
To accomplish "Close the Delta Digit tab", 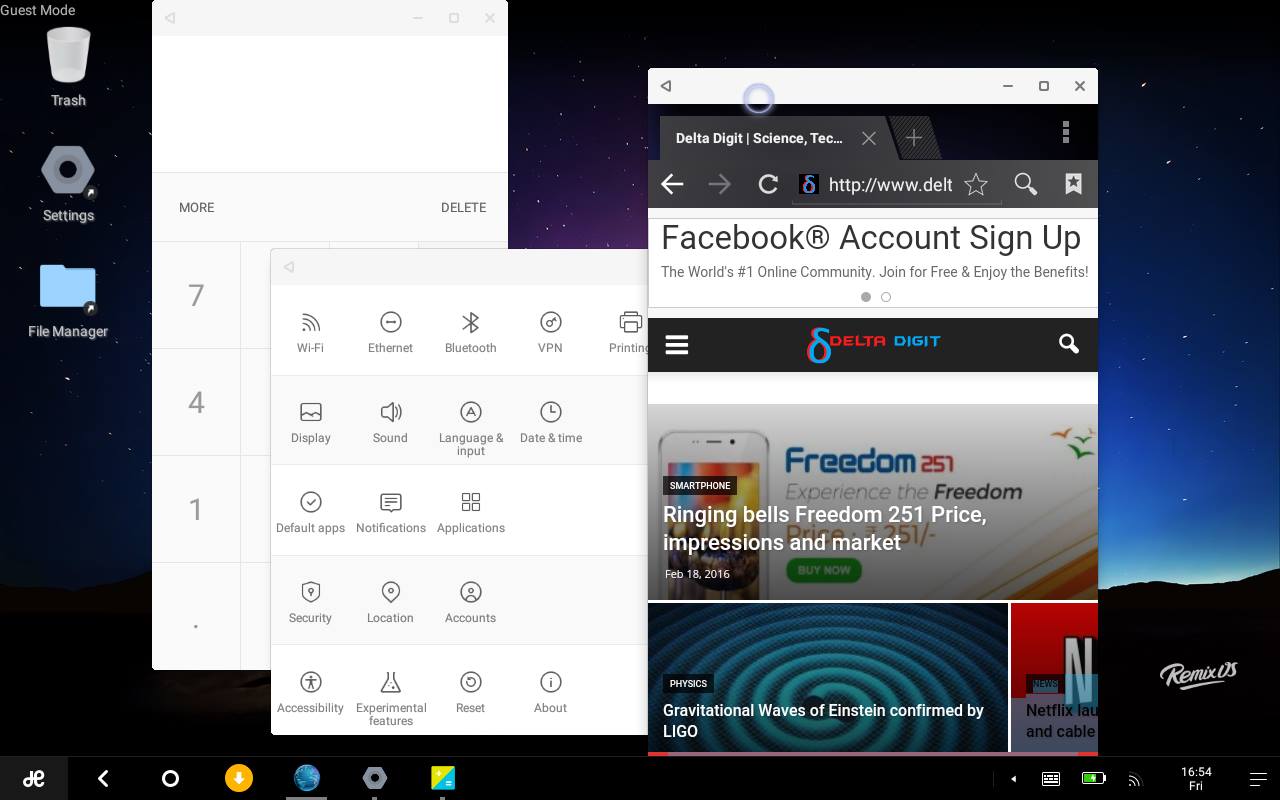I will [869, 139].
